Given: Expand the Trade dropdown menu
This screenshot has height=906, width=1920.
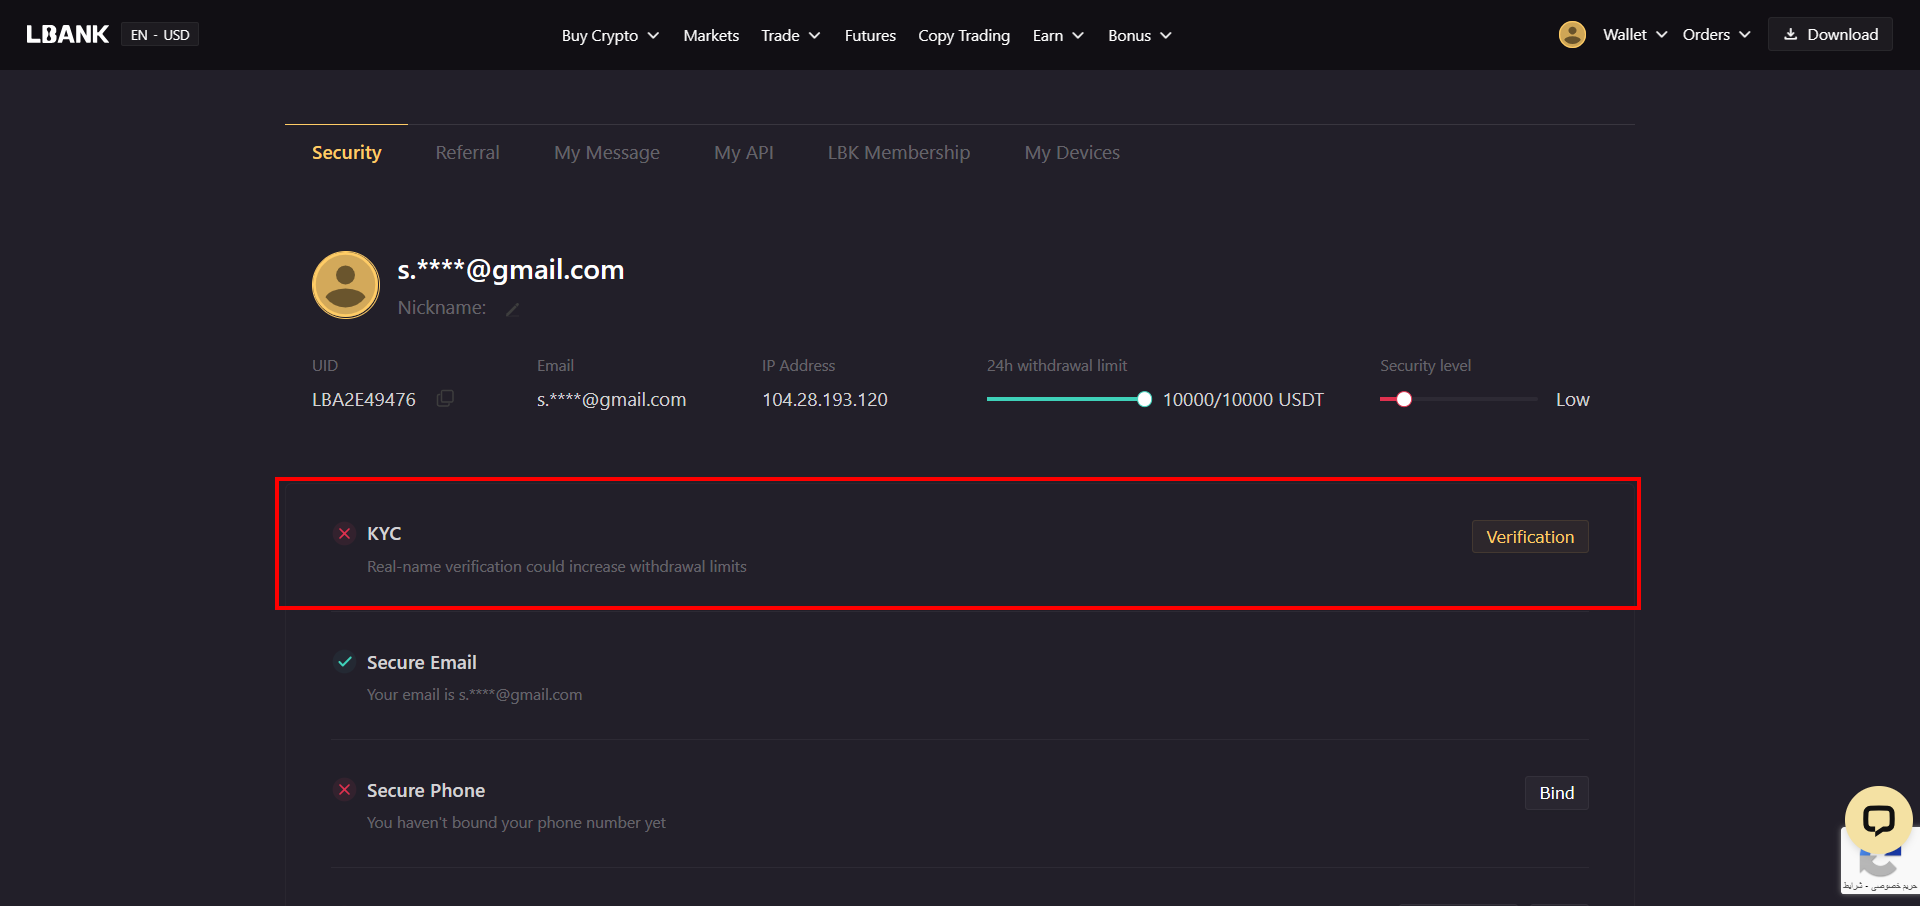Looking at the screenshot, I should pyautogui.click(x=790, y=35).
